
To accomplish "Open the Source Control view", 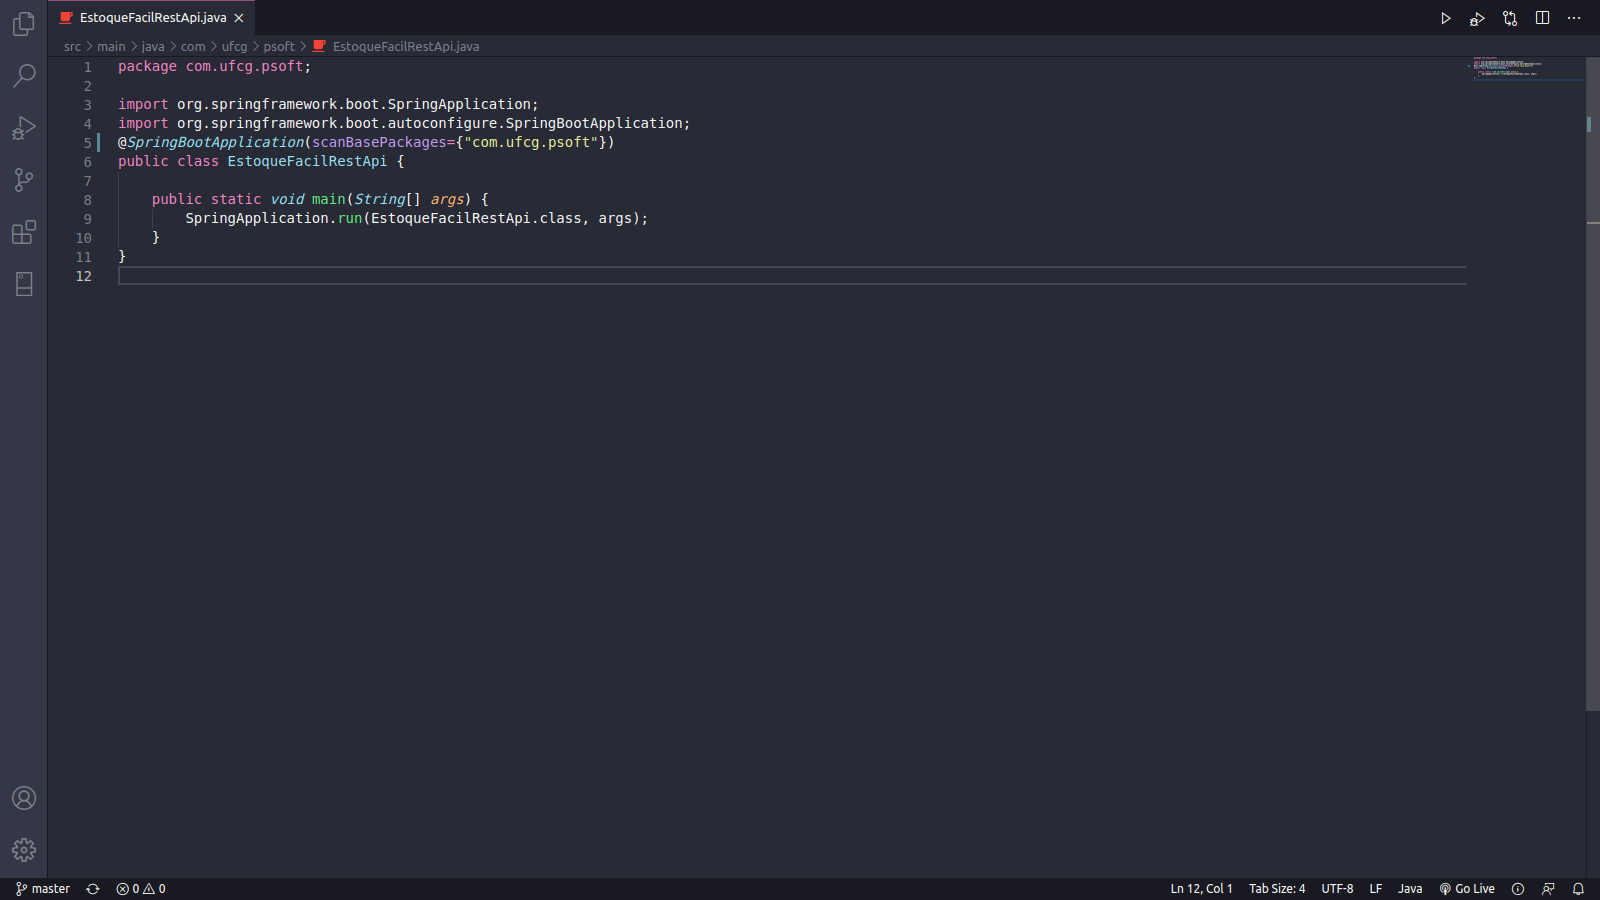I will pyautogui.click(x=24, y=180).
